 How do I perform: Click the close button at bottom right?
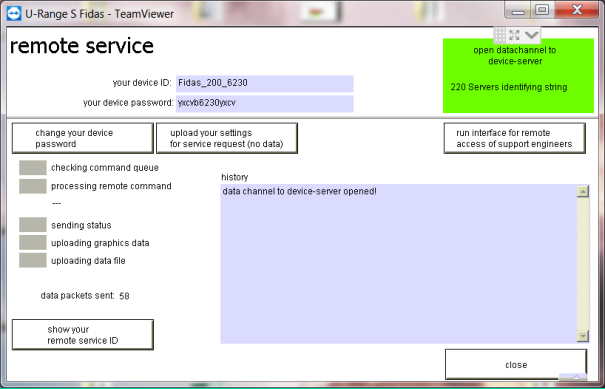(x=516, y=365)
